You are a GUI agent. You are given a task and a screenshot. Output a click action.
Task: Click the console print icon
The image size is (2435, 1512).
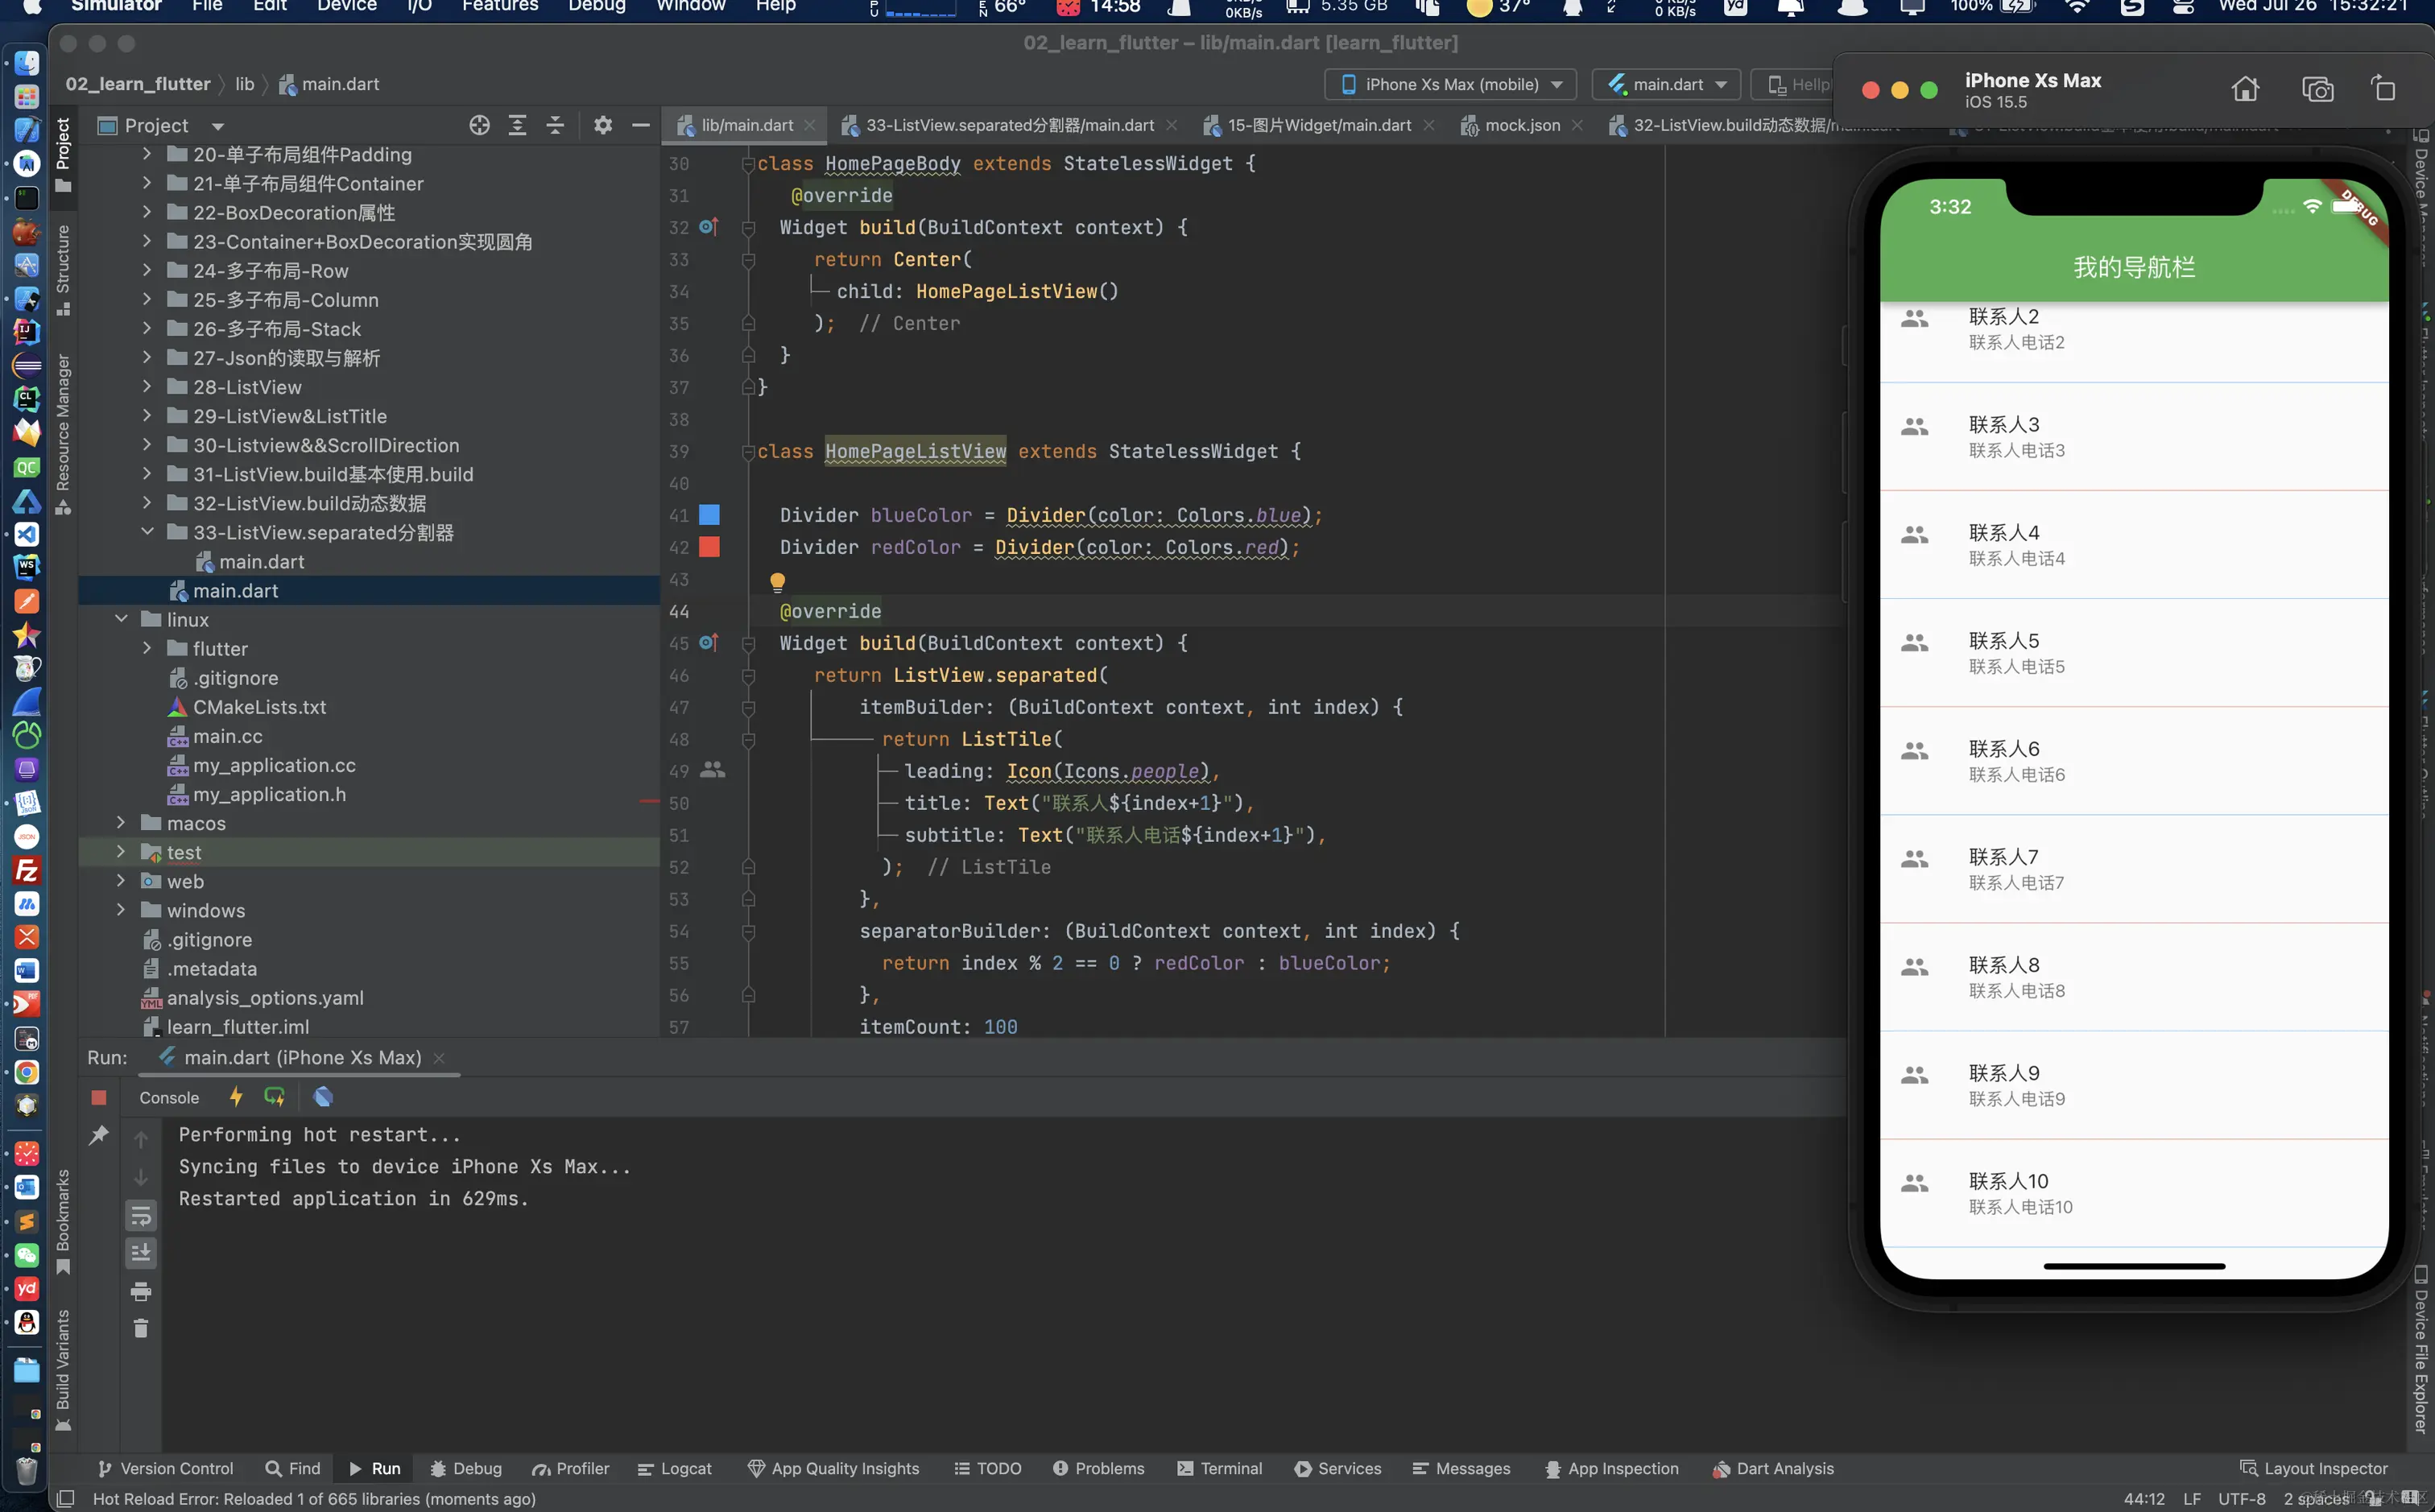coord(141,1291)
